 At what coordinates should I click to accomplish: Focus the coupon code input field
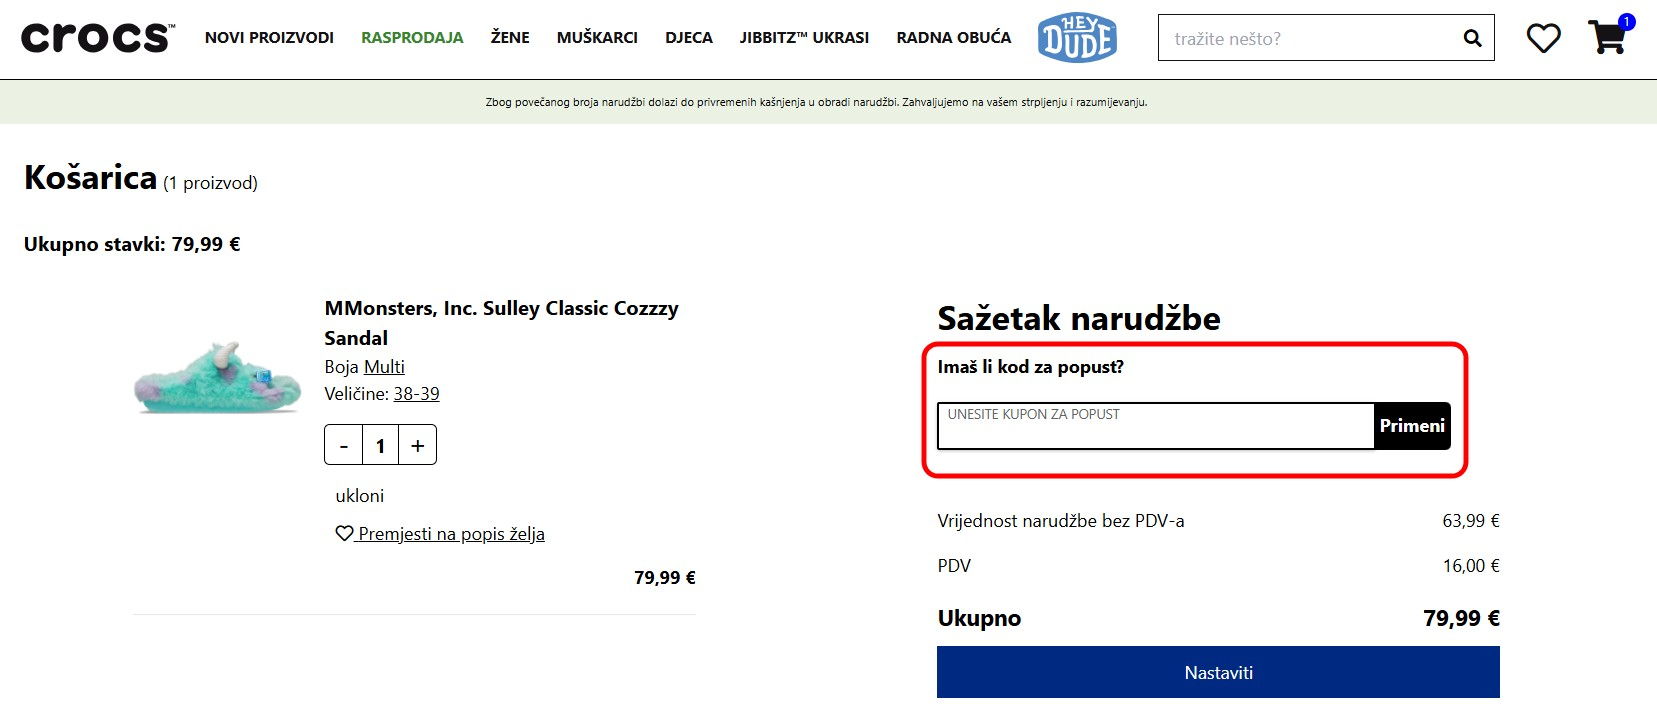pos(1155,427)
